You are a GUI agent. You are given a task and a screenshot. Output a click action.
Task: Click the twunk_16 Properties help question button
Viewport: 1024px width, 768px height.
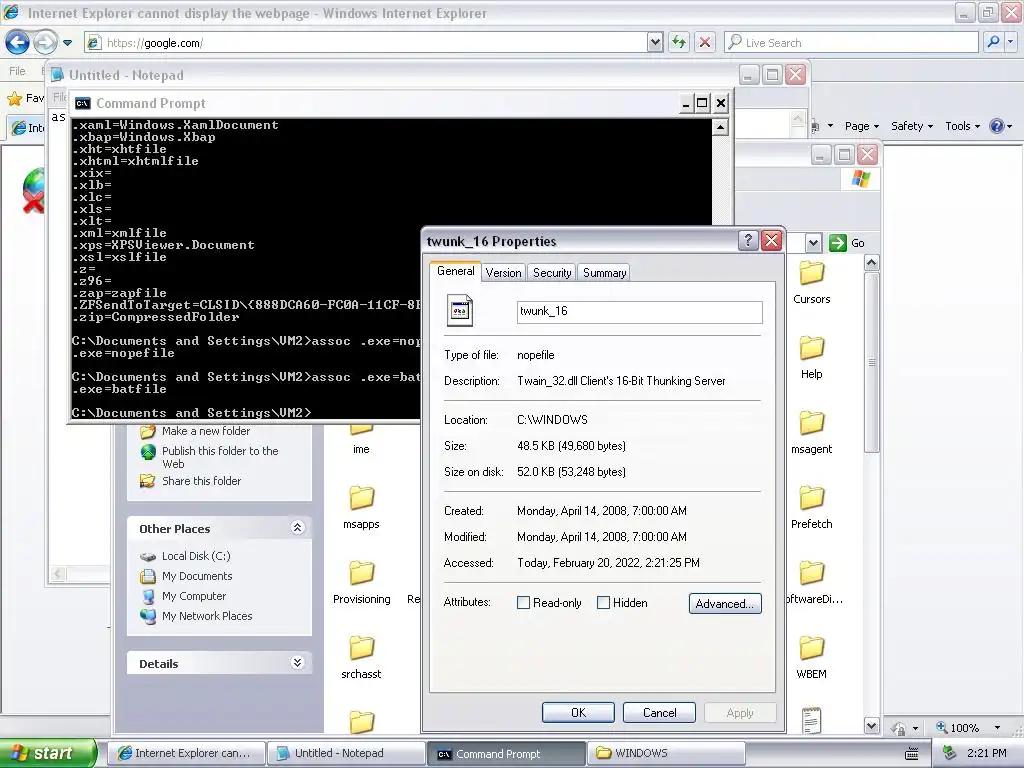[x=748, y=241]
